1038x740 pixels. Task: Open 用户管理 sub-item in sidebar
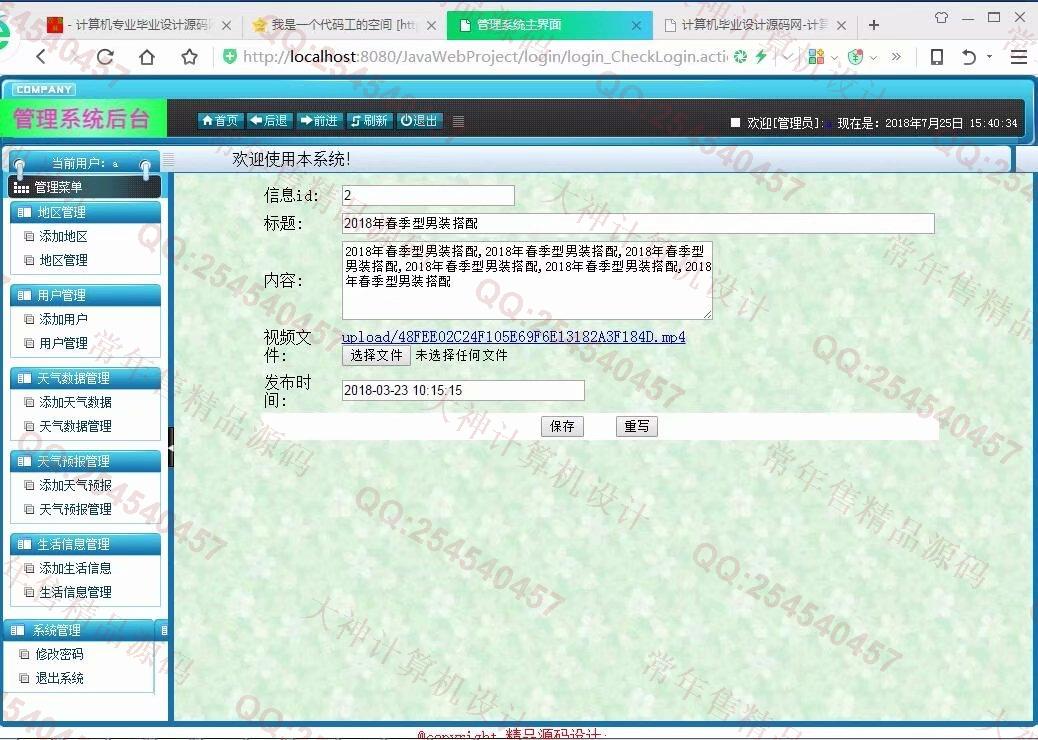pyautogui.click(x=64, y=343)
